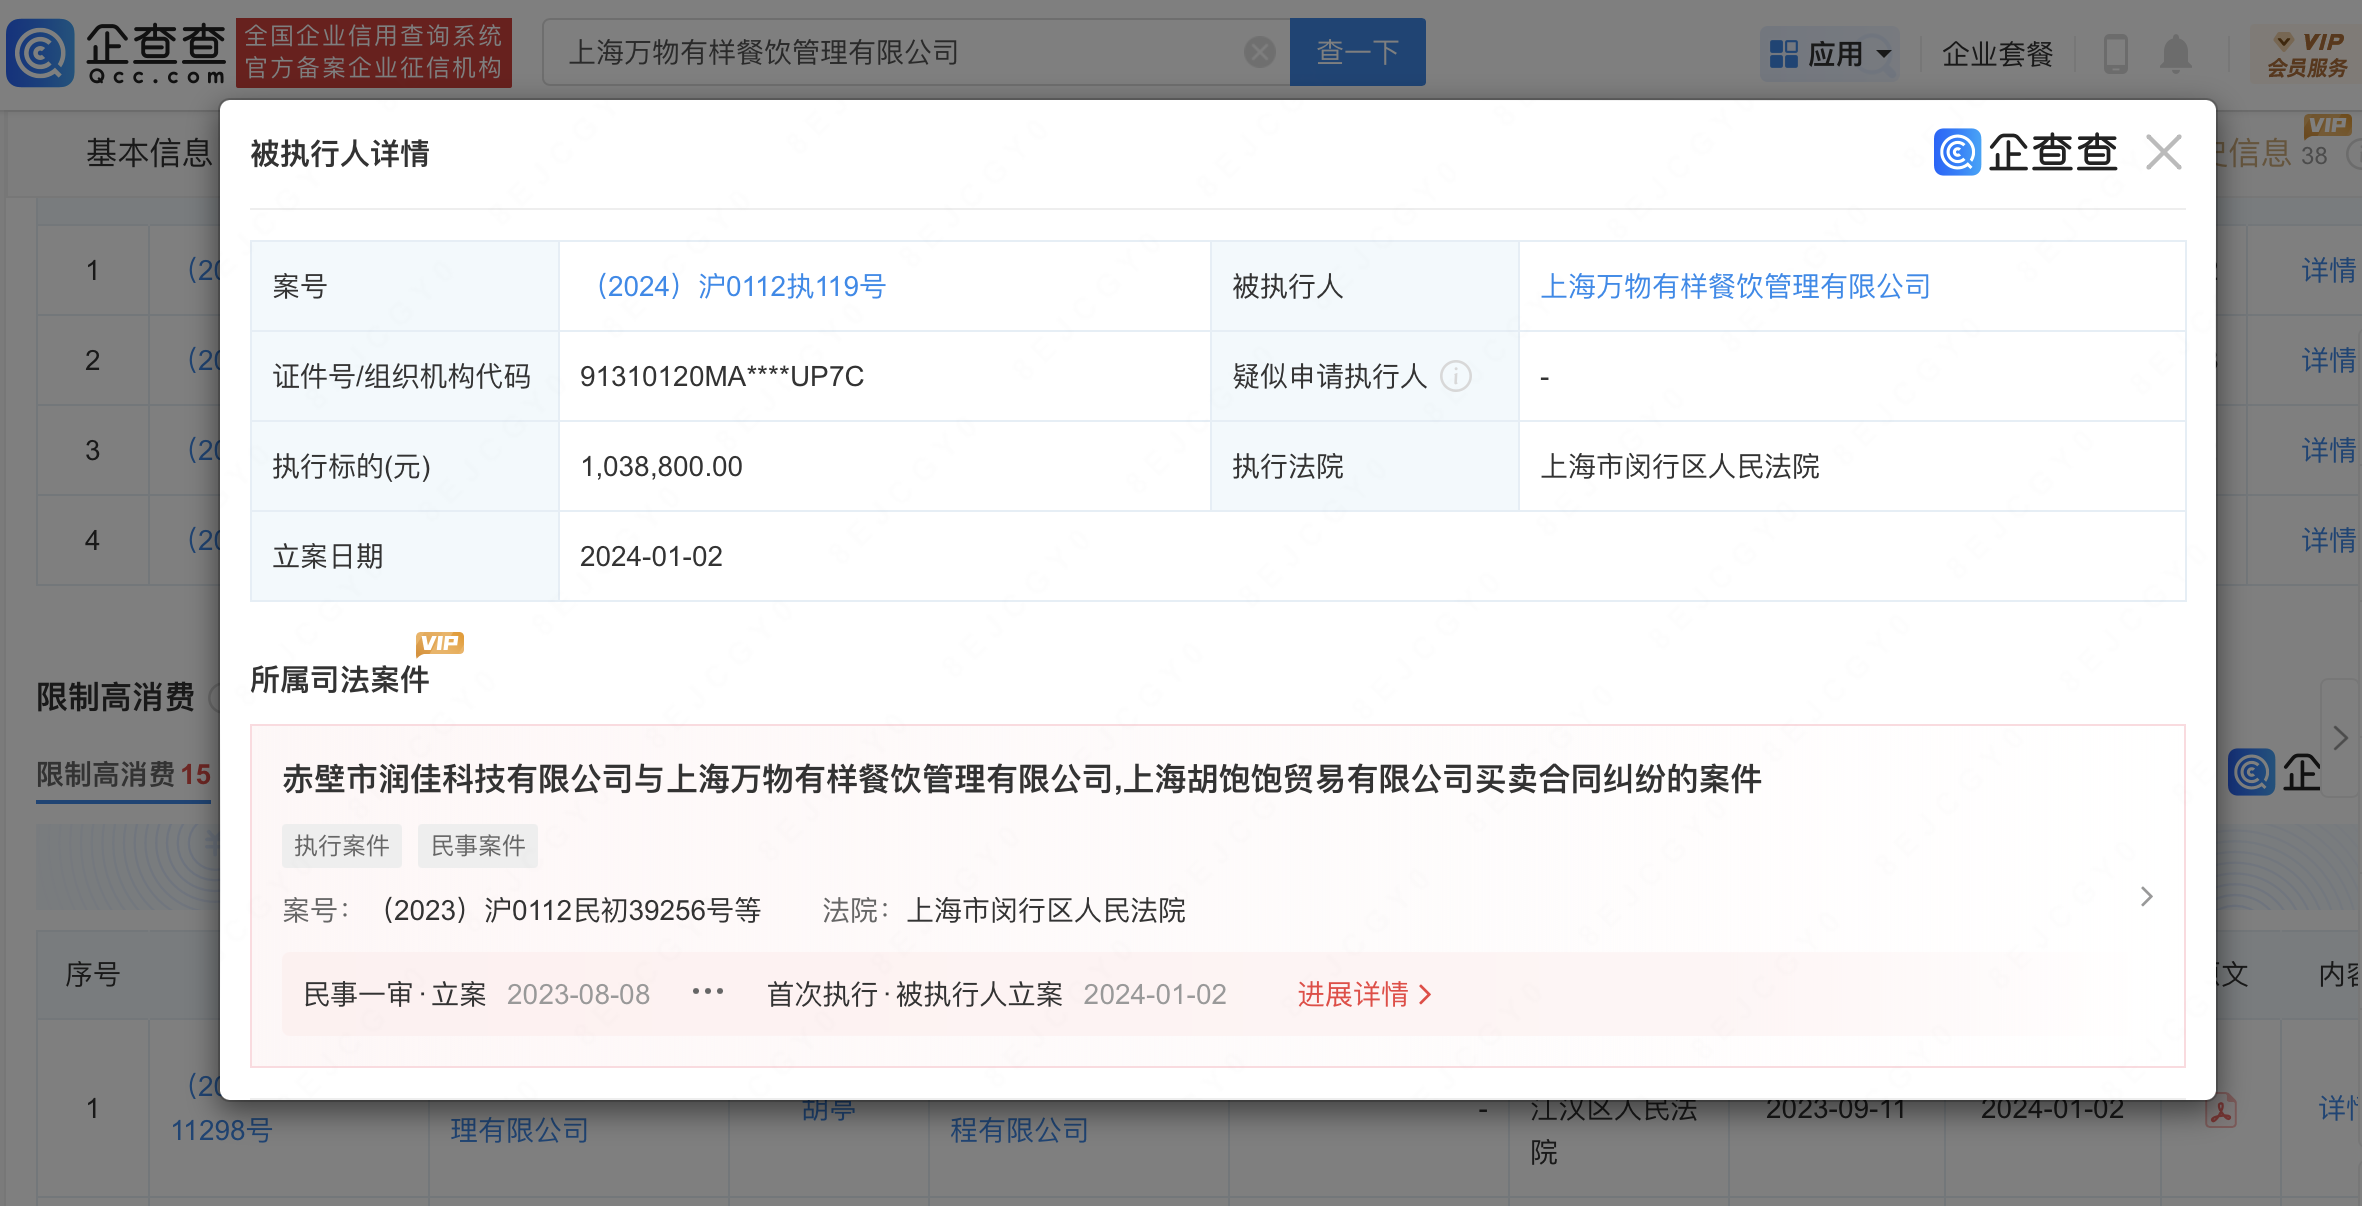Click the 执行案件 tag
2362x1206 pixels.
point(341,846)
